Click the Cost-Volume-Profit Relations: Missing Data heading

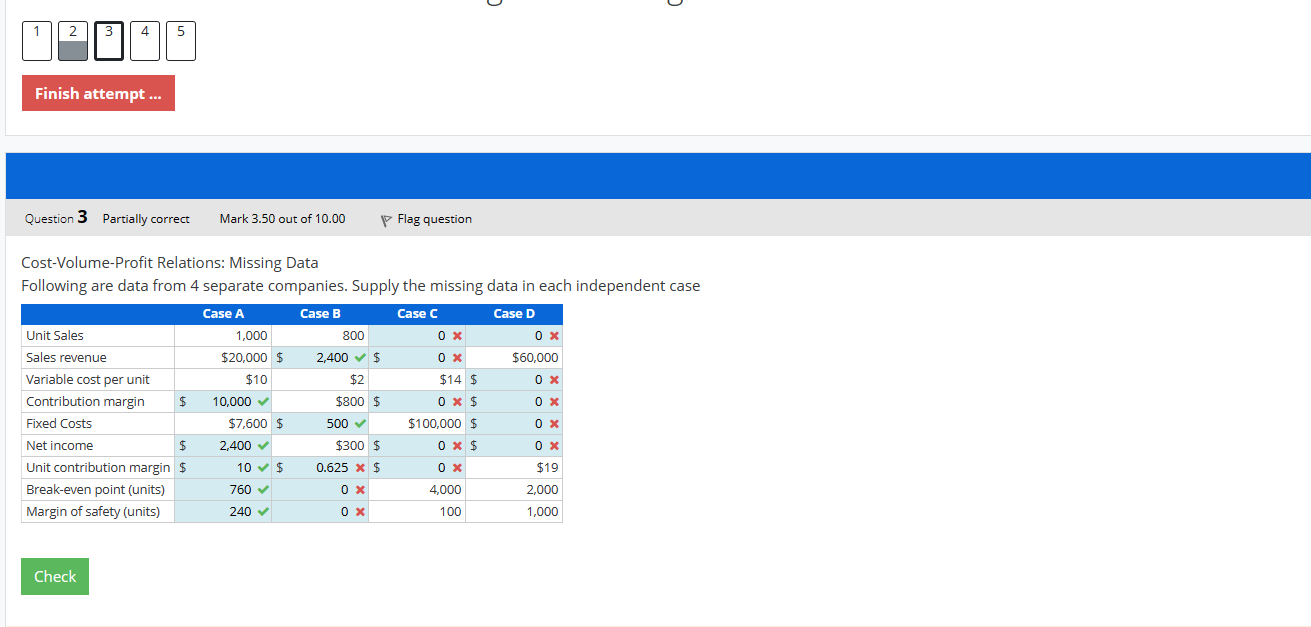coord(170,263)
